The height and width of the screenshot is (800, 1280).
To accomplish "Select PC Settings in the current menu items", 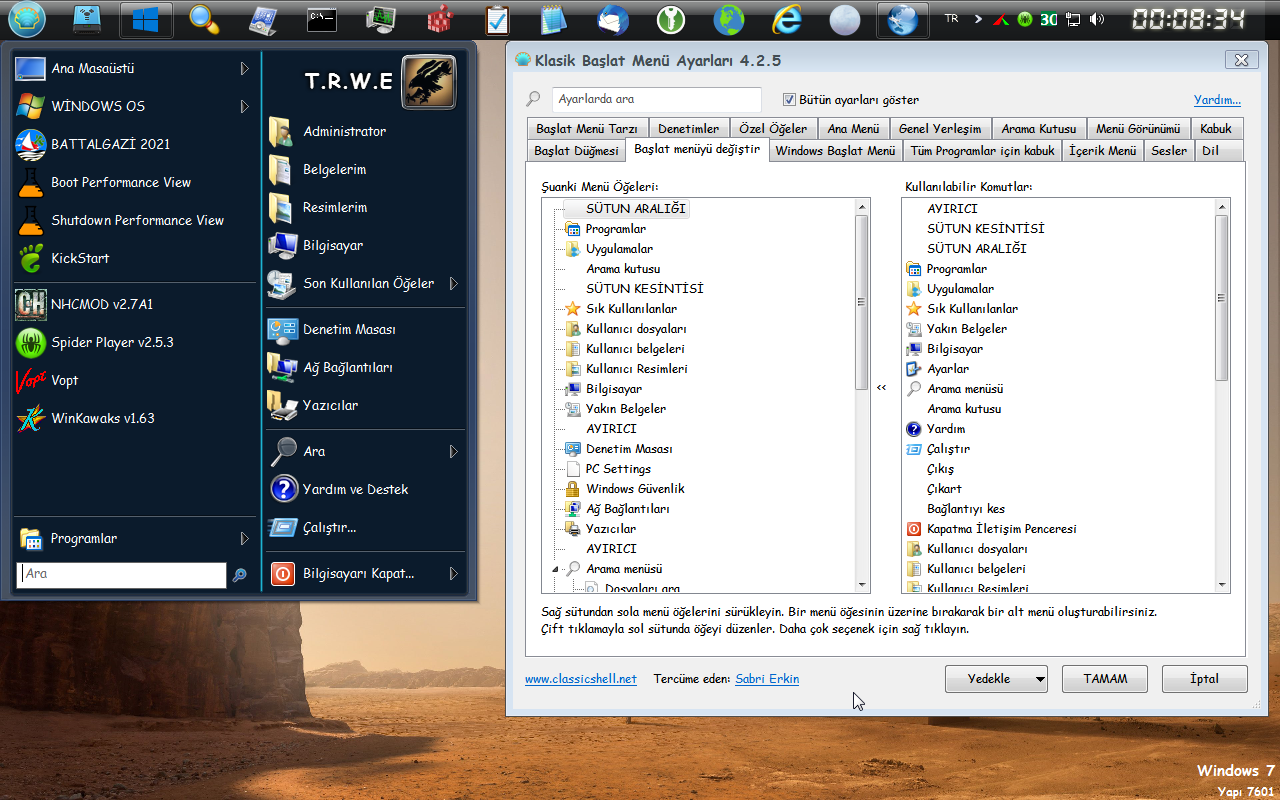I will click(618, 469).
